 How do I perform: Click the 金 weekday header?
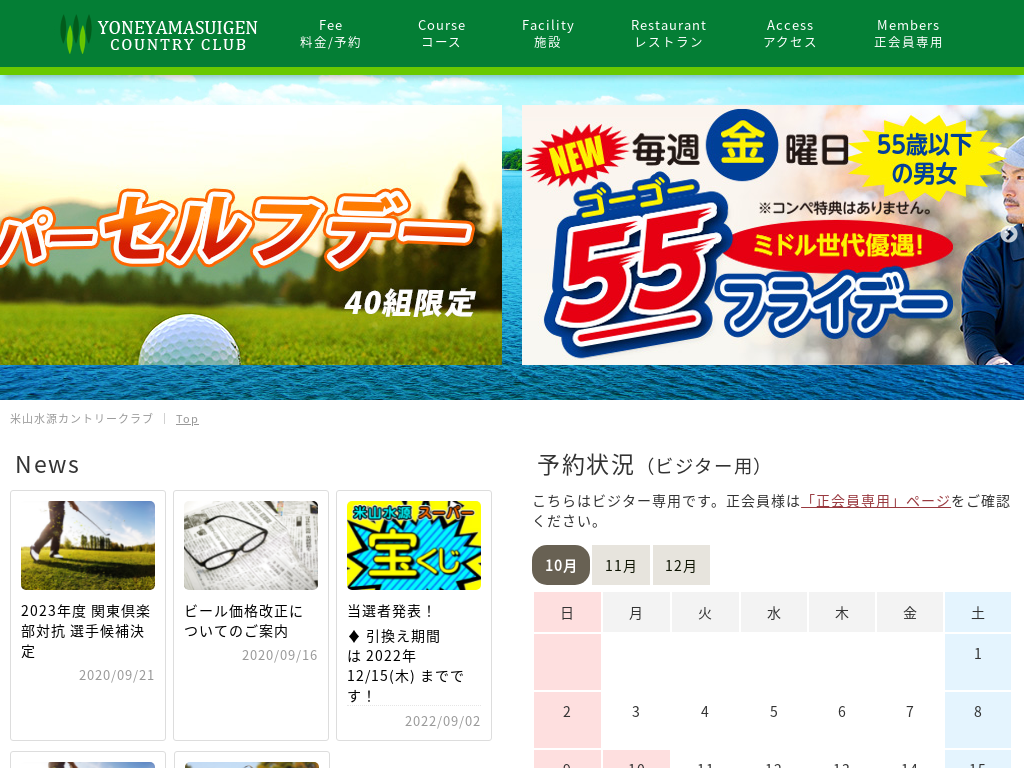910,613
